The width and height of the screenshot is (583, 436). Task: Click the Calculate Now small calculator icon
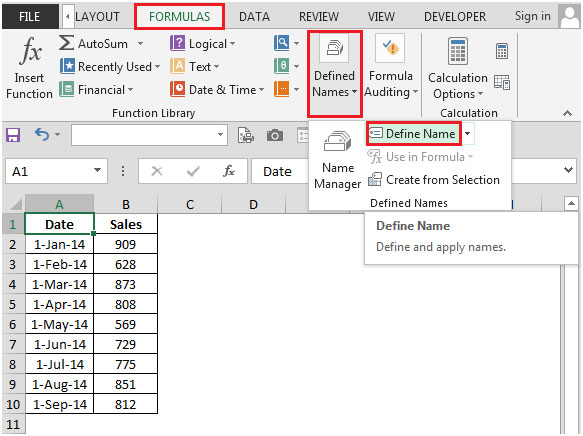pyautogui.click(x=502, y=51)
